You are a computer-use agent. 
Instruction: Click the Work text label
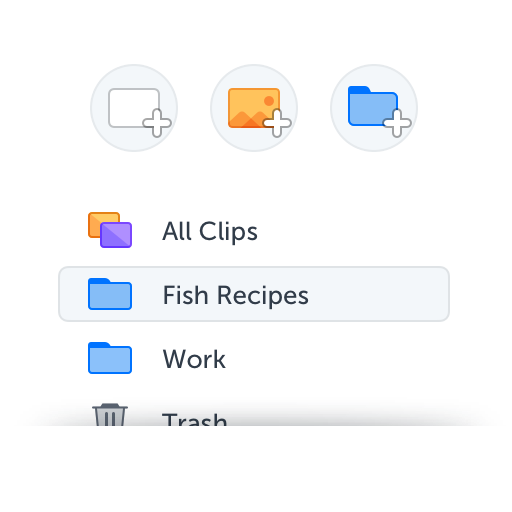[194, 359]
